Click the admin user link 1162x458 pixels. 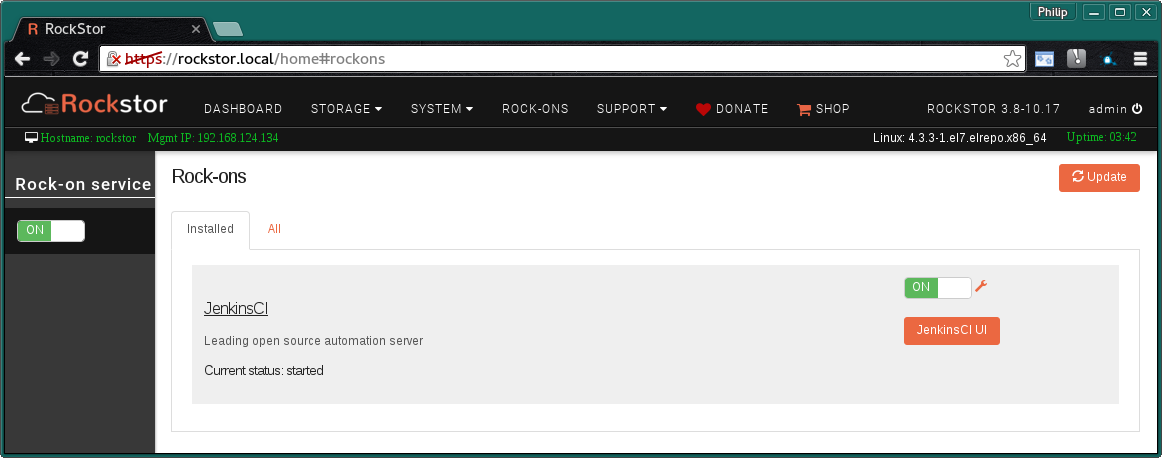click(x=1108, y=109)
